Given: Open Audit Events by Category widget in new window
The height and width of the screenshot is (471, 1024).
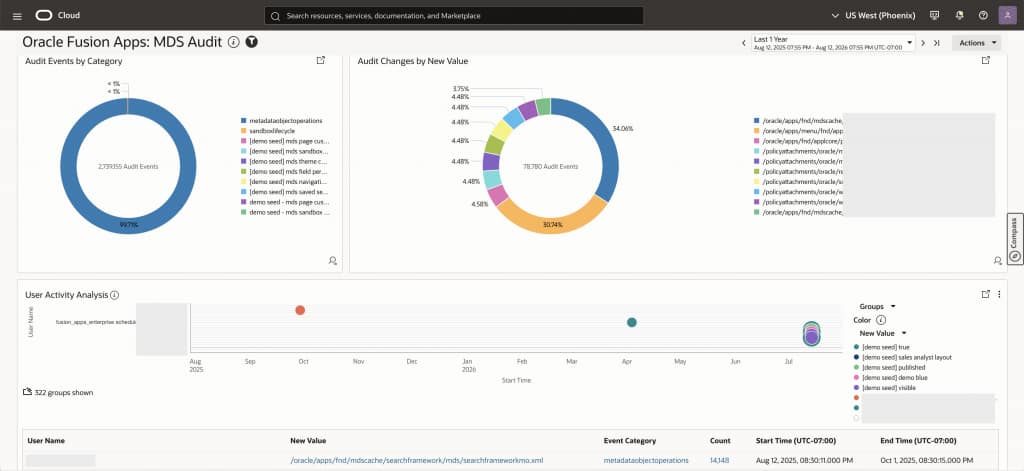Looking at the screenshot, I should pos(321,60).
